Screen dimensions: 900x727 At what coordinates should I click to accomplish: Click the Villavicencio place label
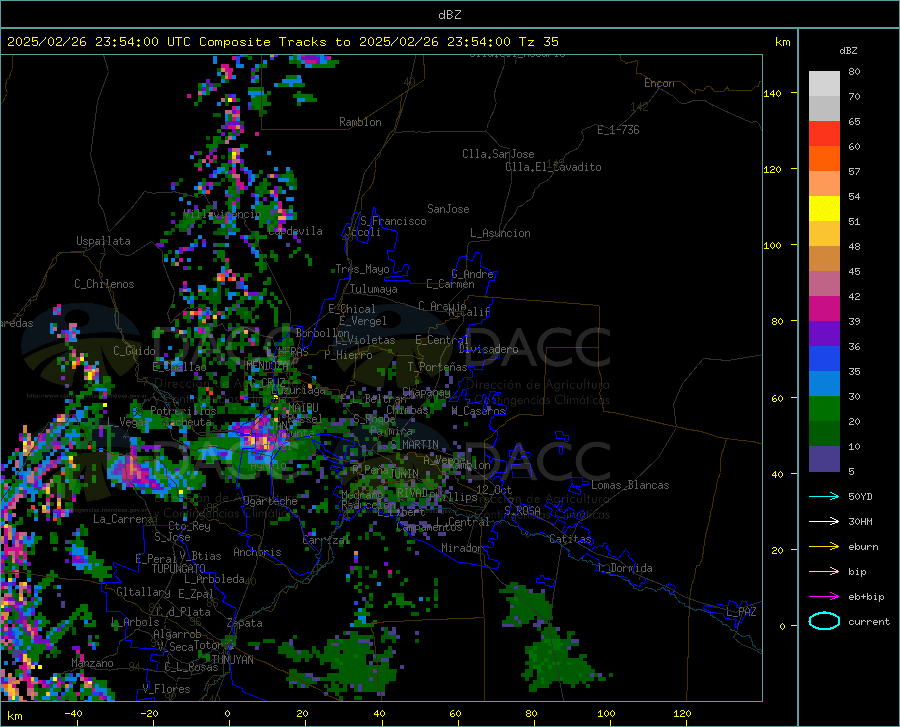pos(222,214)
